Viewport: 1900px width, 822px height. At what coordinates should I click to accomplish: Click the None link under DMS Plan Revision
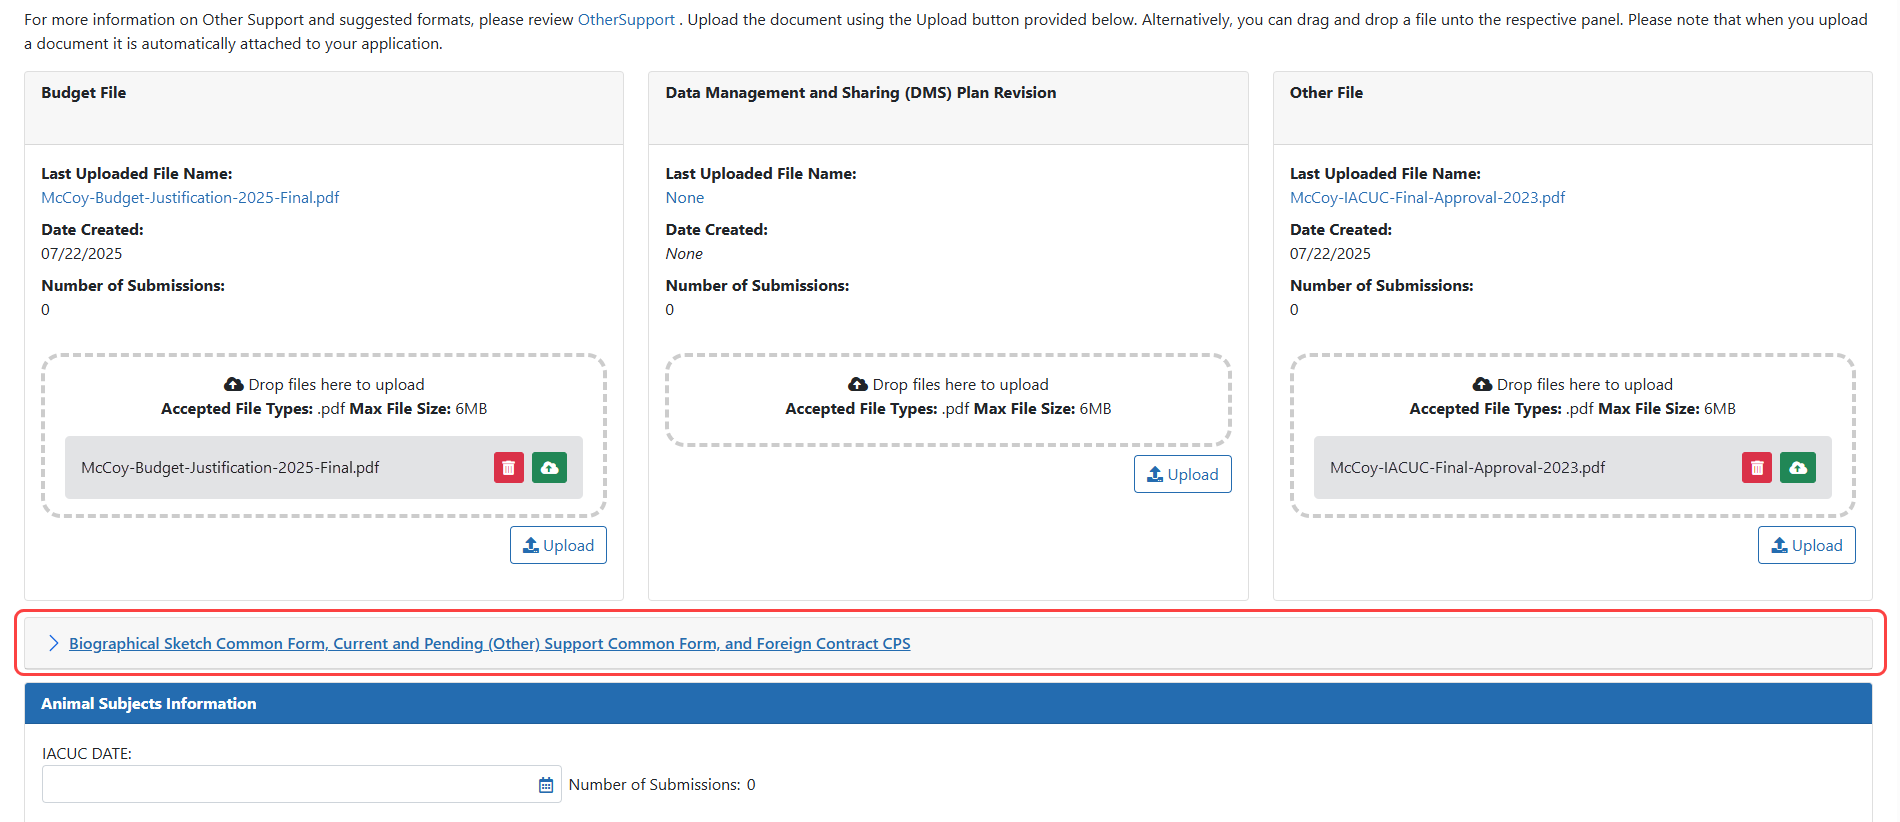tap(685, 198)
